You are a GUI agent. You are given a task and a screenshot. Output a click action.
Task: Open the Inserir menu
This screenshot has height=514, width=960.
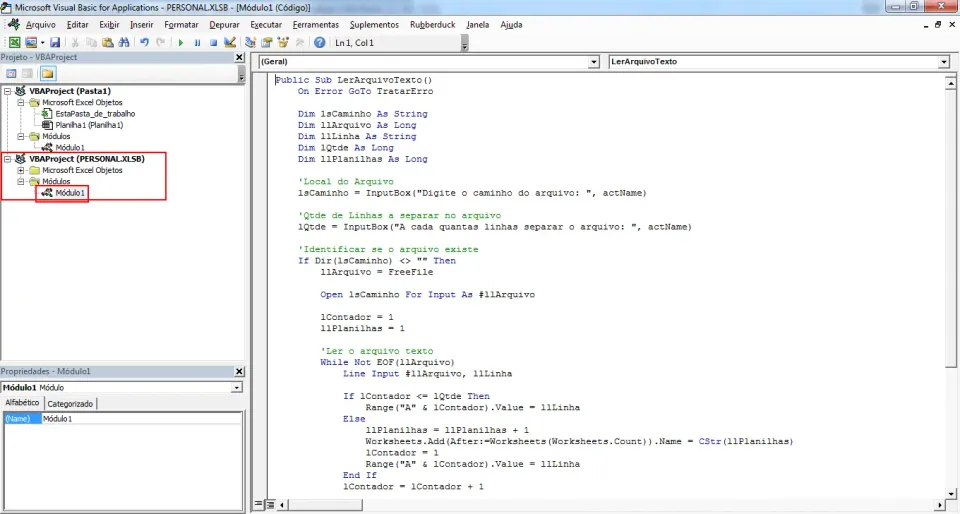click(x=141, y=24)
